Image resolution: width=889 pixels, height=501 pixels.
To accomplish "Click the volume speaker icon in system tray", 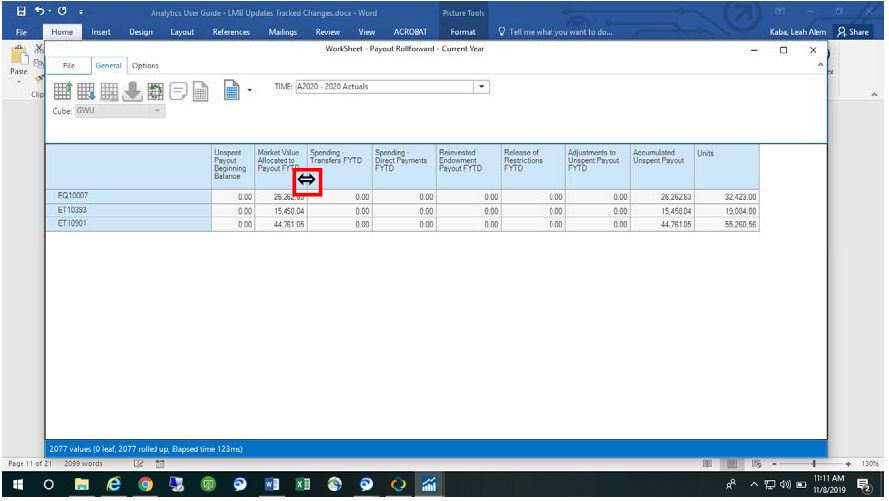I will (x=785, y=485).
